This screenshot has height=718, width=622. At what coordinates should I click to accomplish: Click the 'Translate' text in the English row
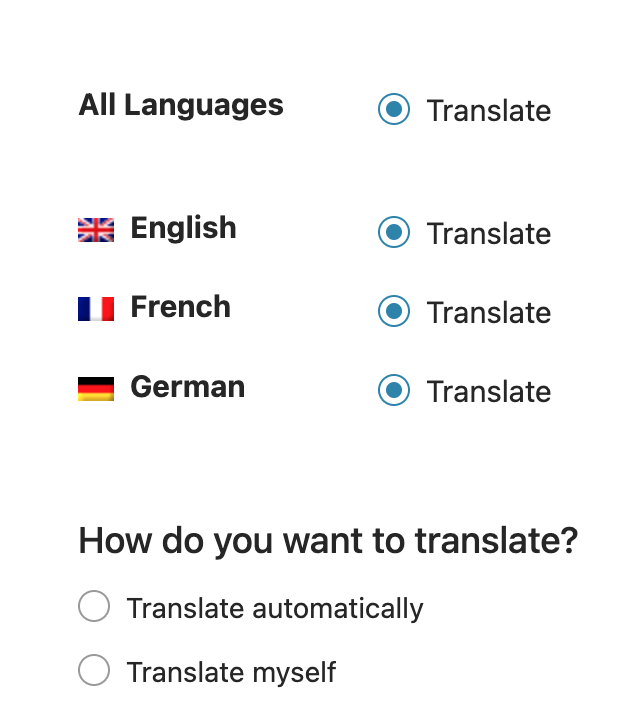coord(488,234)
